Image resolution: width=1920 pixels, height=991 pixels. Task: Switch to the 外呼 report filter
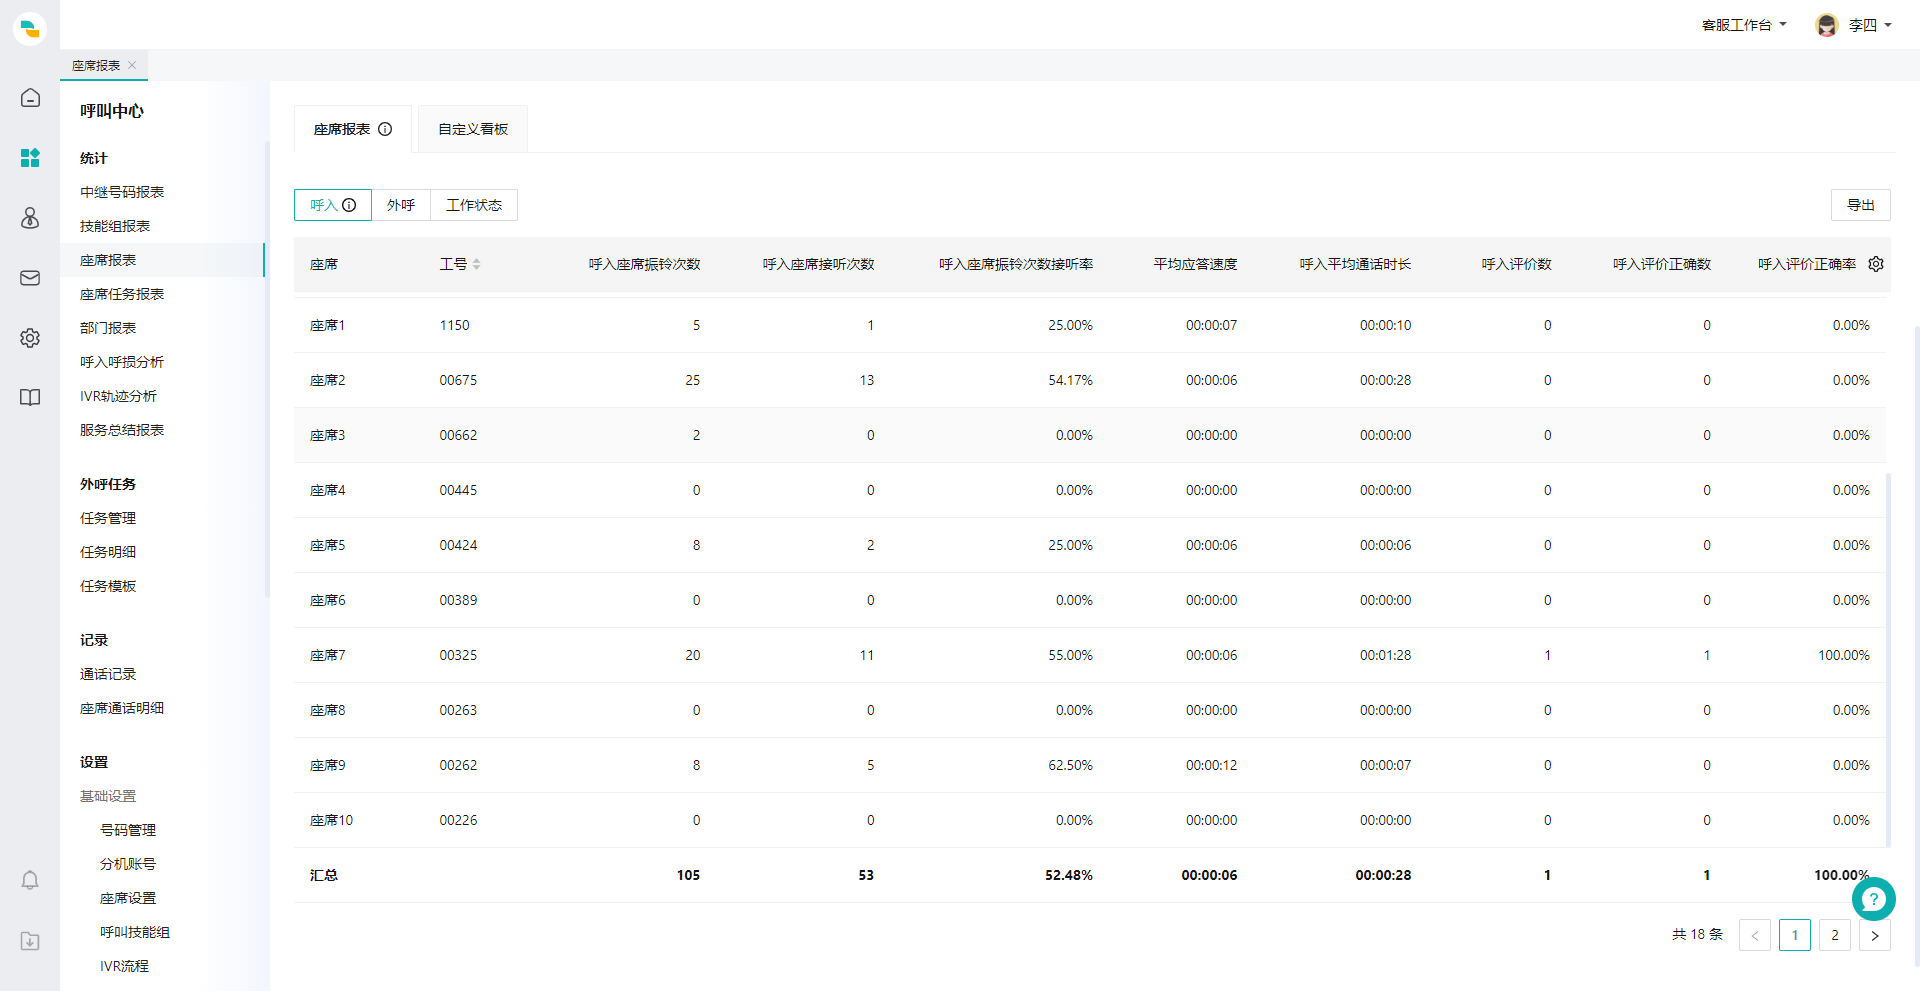[401, 205]
